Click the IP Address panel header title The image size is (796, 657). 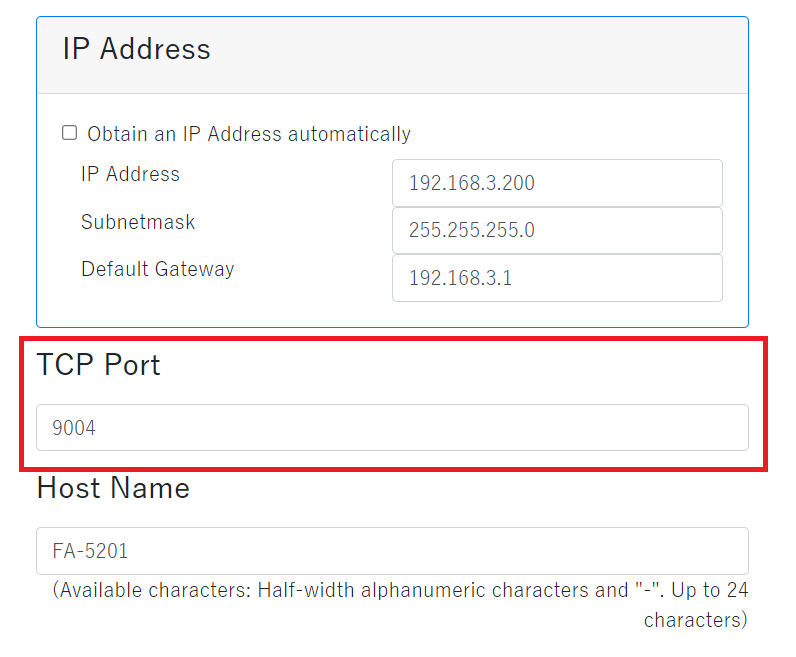[x=136, y=50]
